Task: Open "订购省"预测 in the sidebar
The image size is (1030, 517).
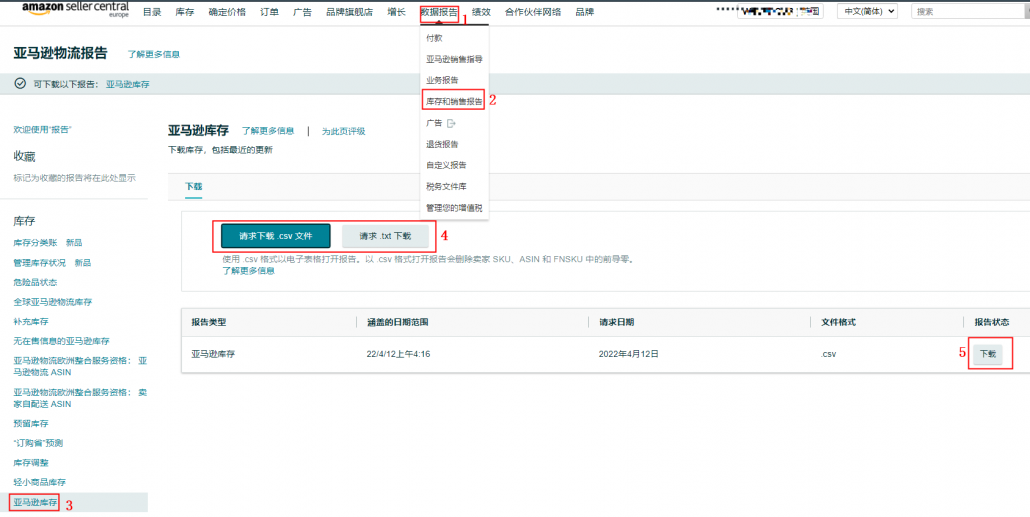Action: (38, 443)
